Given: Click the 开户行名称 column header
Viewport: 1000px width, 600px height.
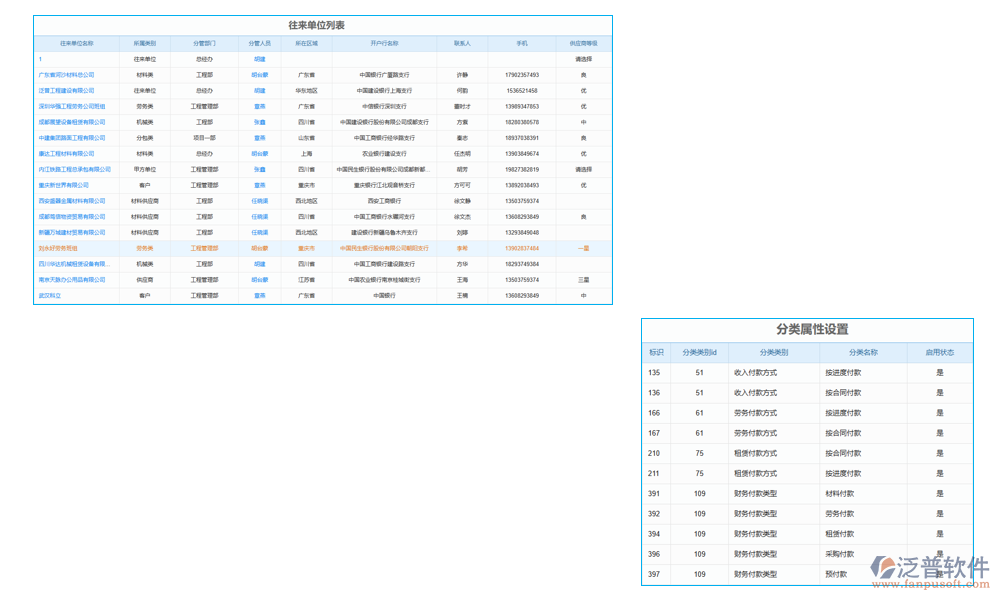Looking at the screenshot, I should (x=384, y=44).
